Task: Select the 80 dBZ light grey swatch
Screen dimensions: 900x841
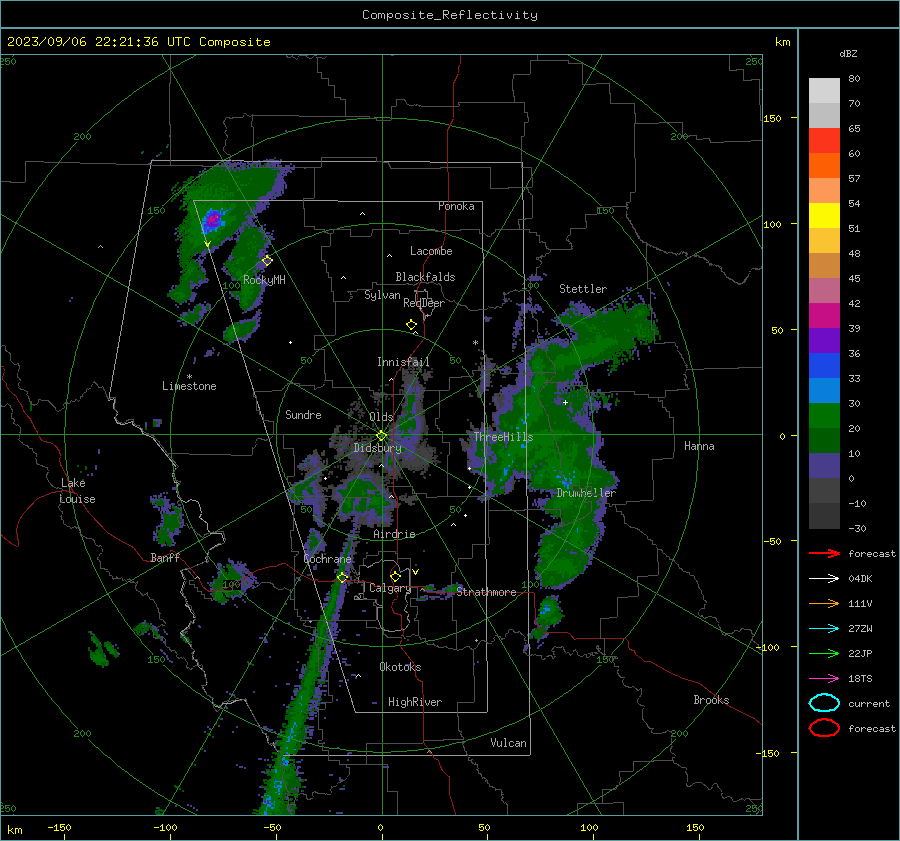Action: point(824,90)
